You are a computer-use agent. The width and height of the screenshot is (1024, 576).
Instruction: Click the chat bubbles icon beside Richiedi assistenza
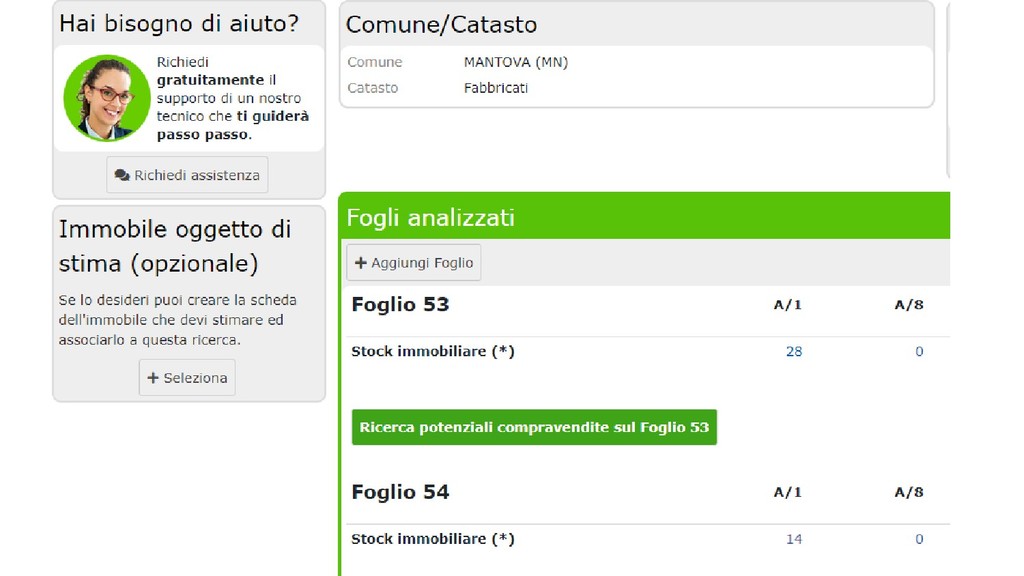tap(122, 175)
